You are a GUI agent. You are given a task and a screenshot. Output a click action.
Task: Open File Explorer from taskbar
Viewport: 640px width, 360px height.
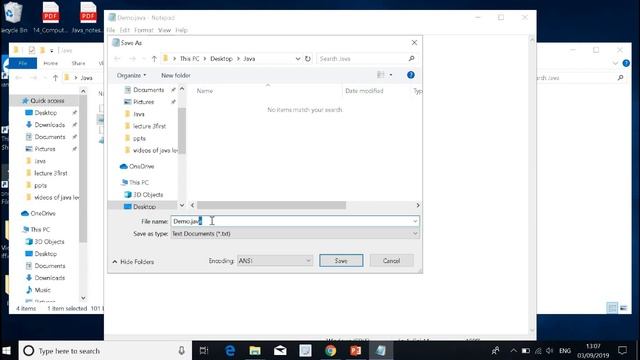pyautogui.click(x=255, y=351)
